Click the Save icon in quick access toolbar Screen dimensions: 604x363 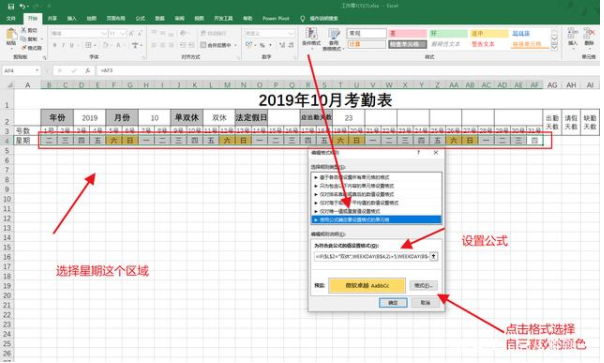pyautogui.click(x=10, y=6)
